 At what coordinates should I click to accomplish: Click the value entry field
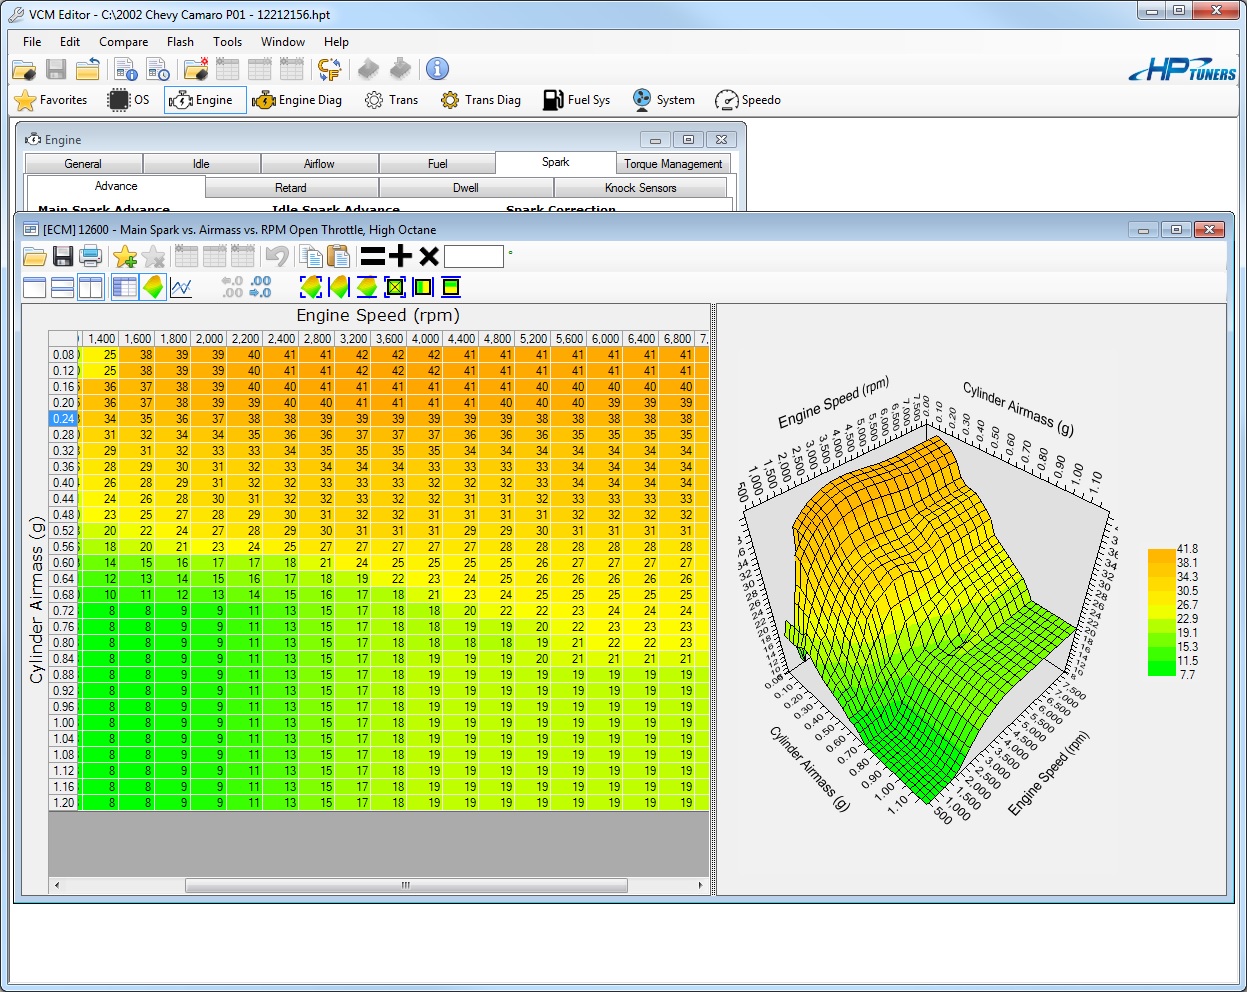click(474, 257)
